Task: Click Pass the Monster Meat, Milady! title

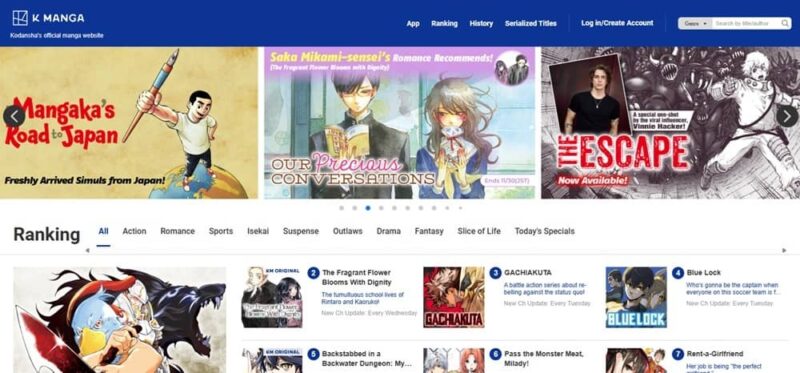Action: (543, 359)
